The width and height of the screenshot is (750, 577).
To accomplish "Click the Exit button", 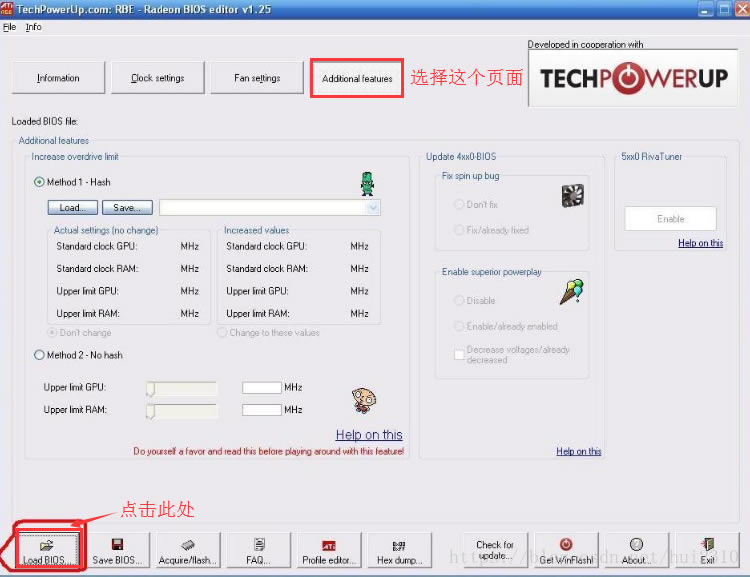I will (x=707, y=550).
